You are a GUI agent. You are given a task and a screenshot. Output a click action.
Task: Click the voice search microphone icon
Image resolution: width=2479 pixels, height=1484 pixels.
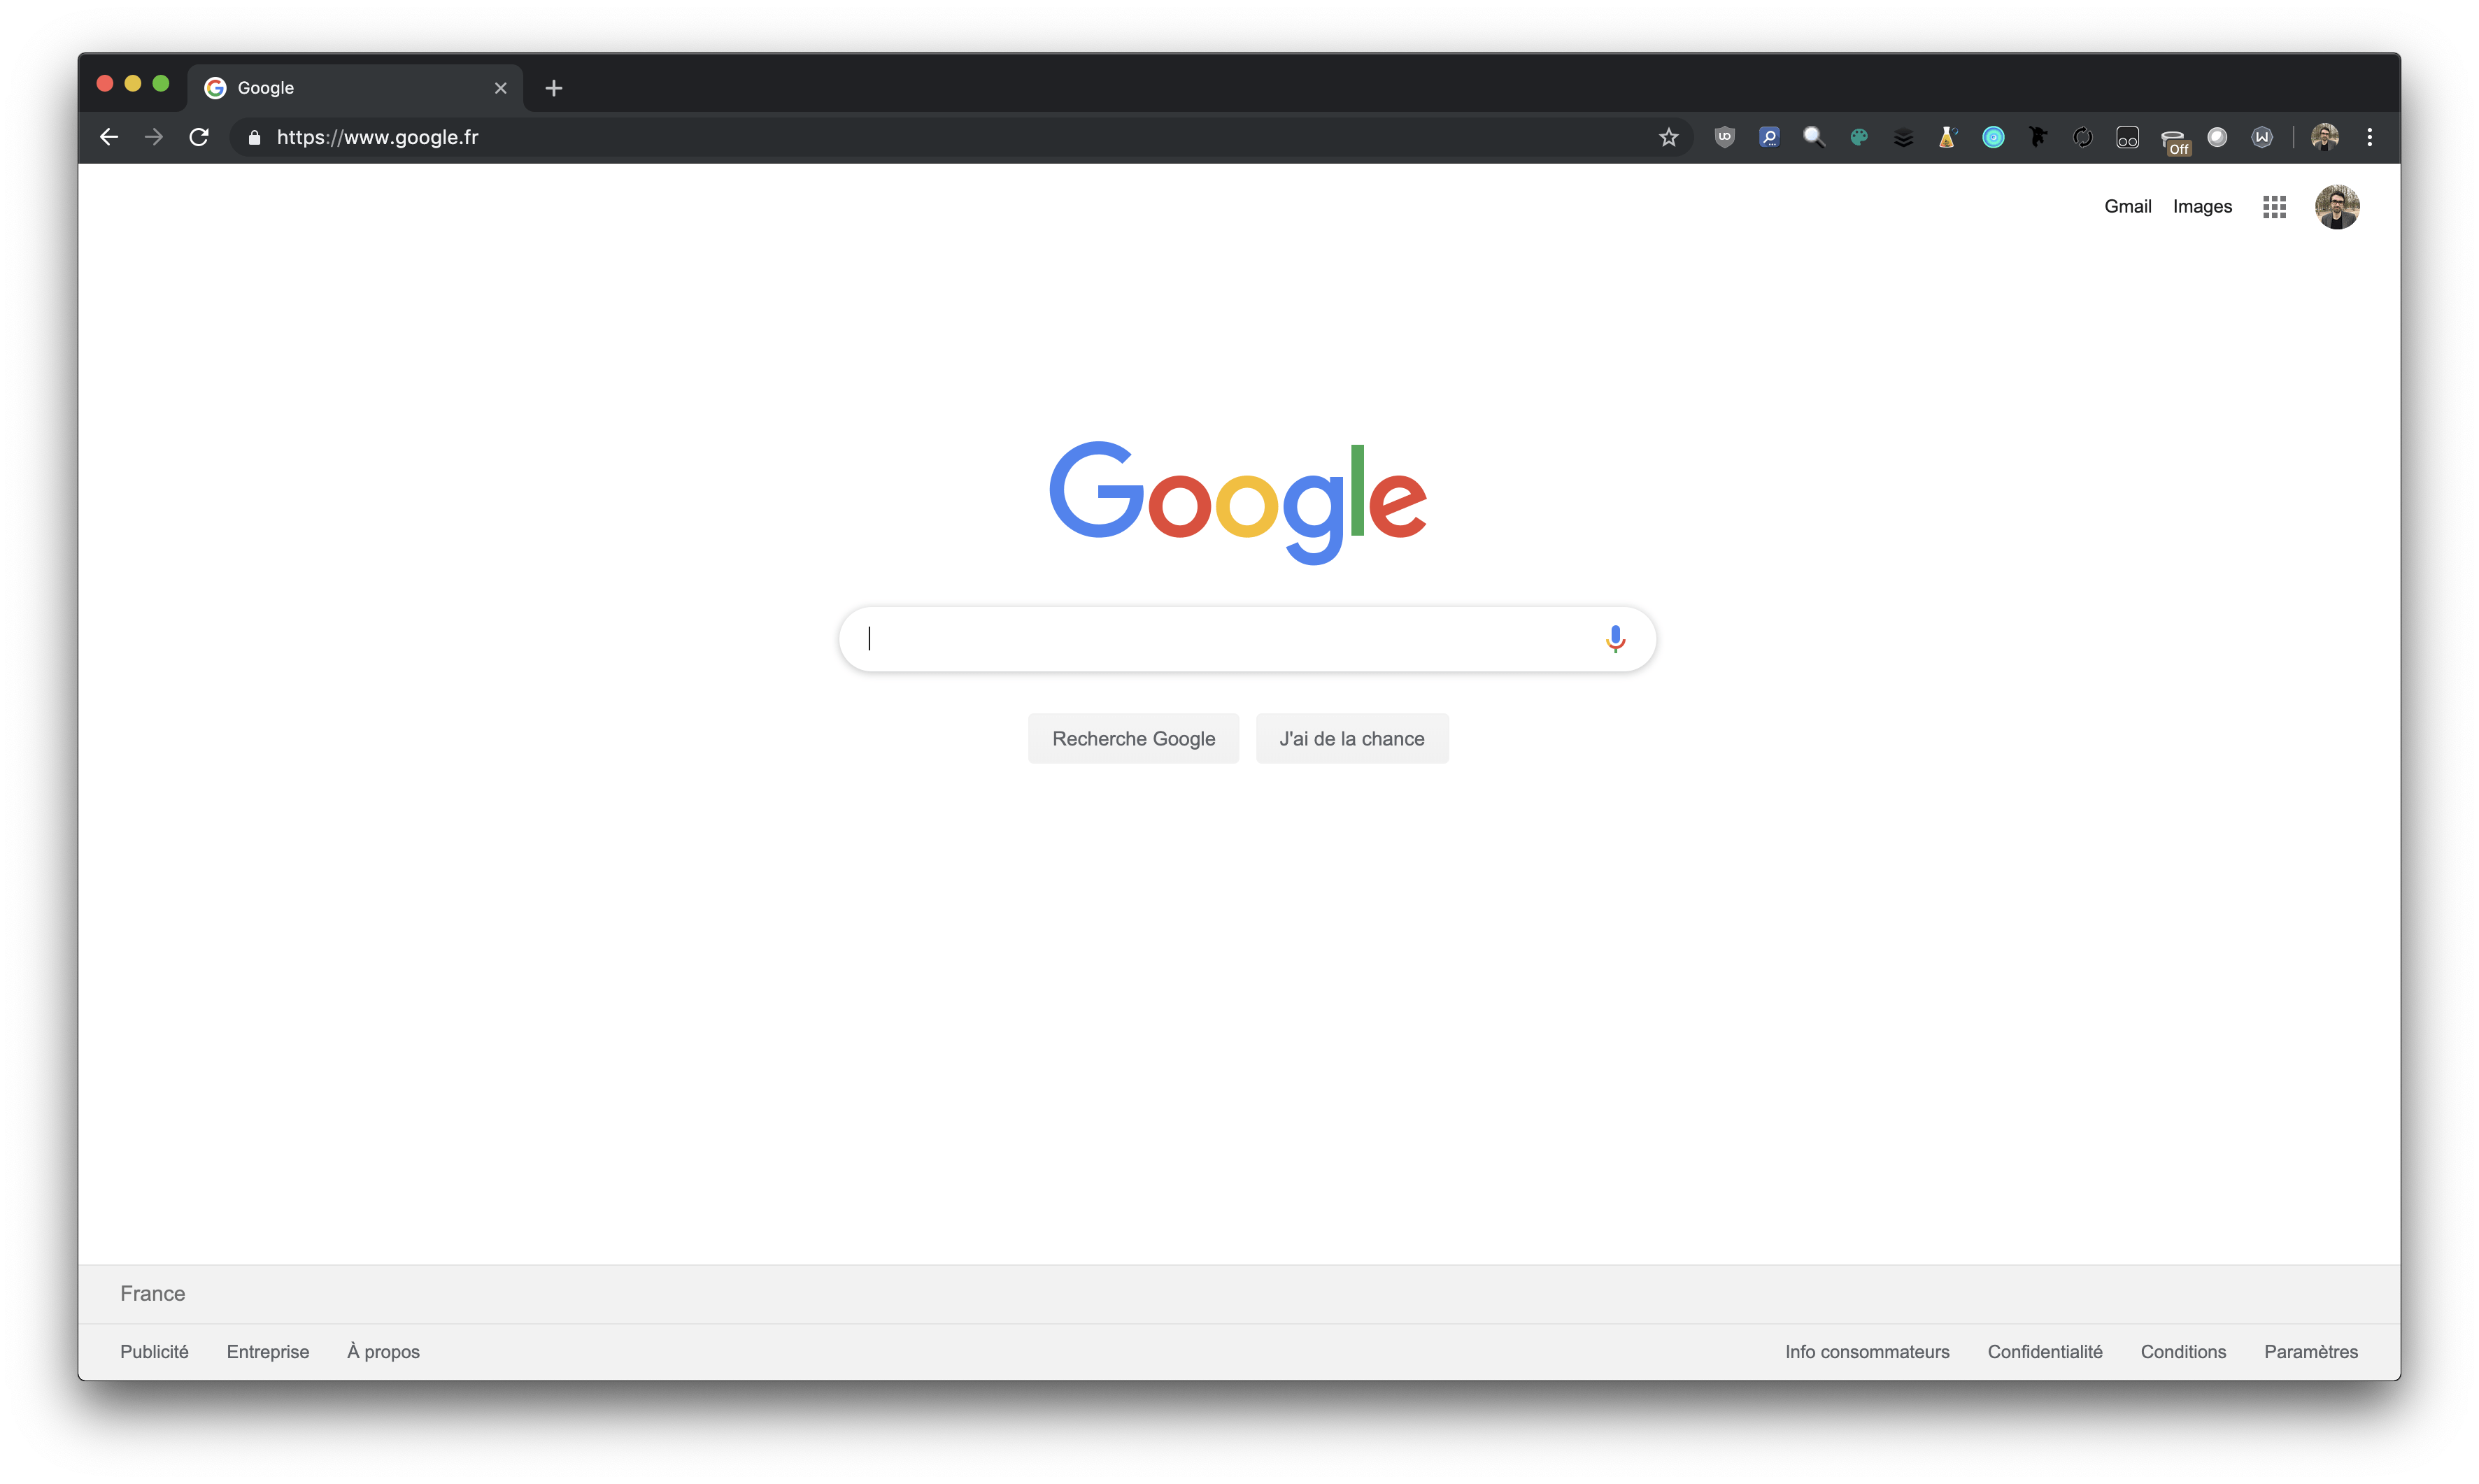[1615, 639]
